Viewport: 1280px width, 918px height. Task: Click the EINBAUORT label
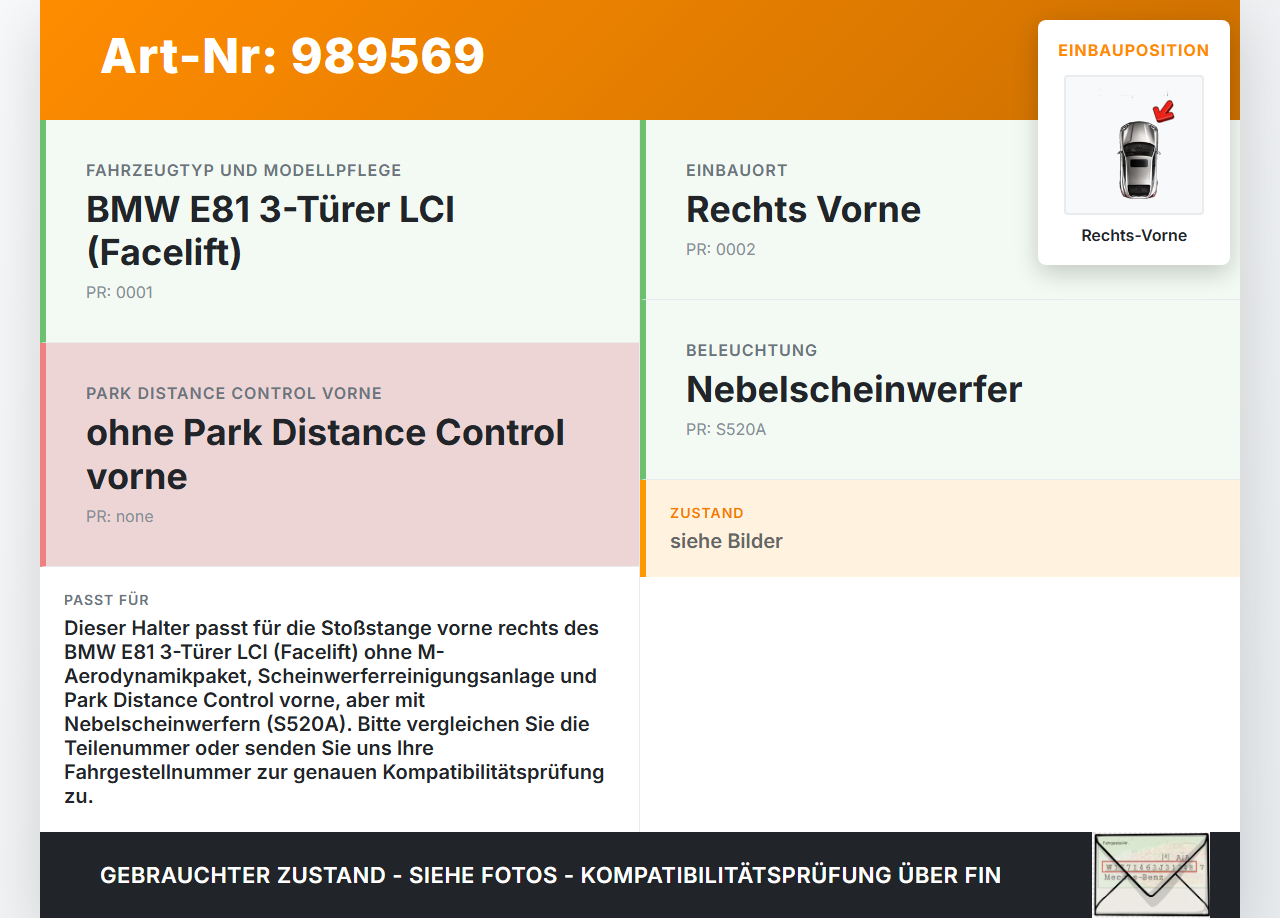(x=737, y=171)
